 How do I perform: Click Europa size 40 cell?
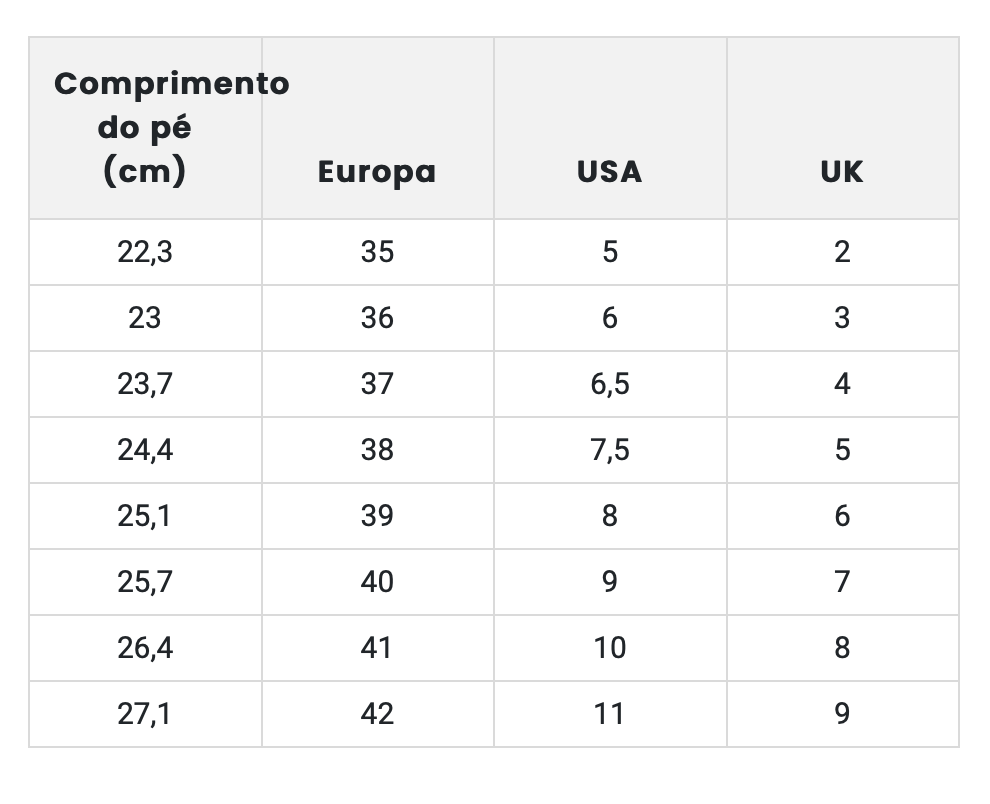pos(377,582)
